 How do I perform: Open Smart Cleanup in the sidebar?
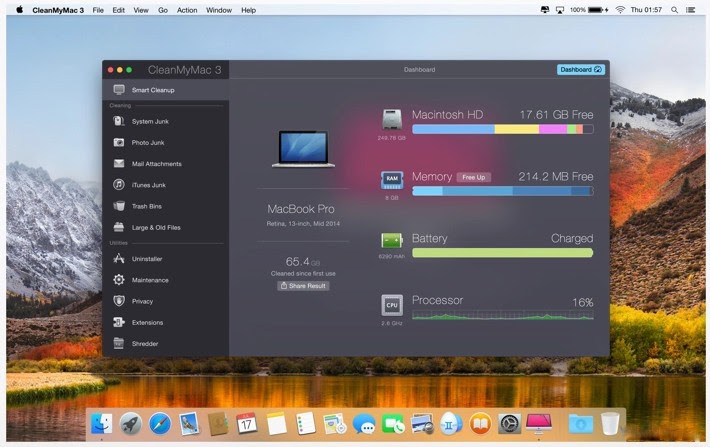click(165, 90)
